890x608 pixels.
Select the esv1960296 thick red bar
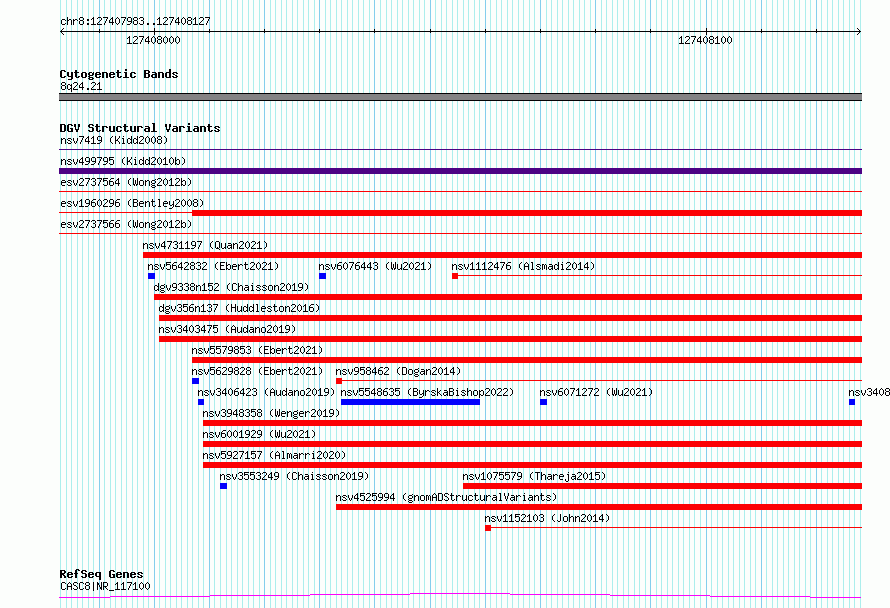point(527,213)
